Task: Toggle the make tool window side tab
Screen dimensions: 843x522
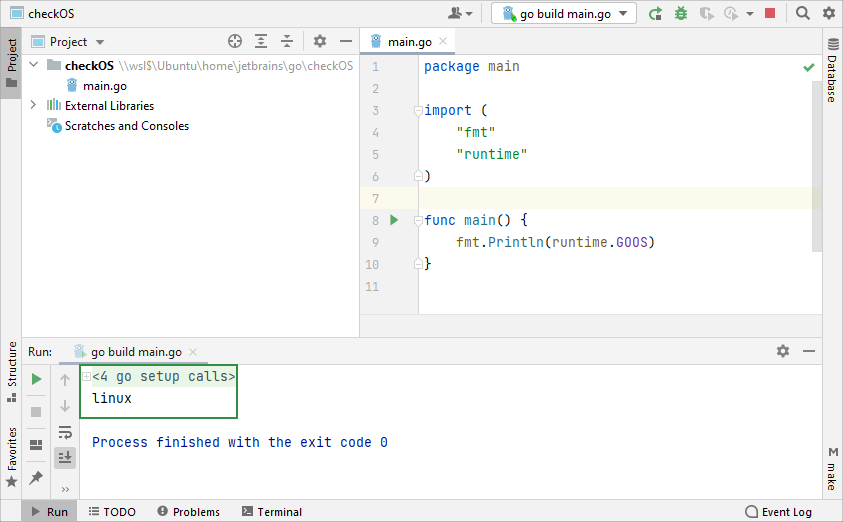Action: [x=832, y=468]
